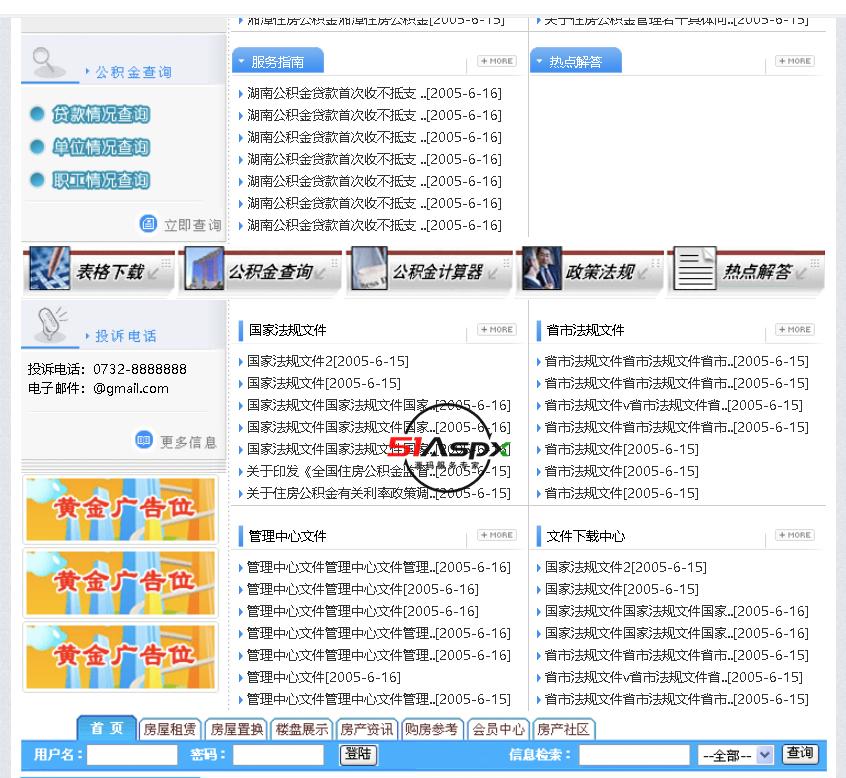Open 职工情况查询 link
Screen dimensions: 846x778
pyautogui.click(x=101, y=180)
